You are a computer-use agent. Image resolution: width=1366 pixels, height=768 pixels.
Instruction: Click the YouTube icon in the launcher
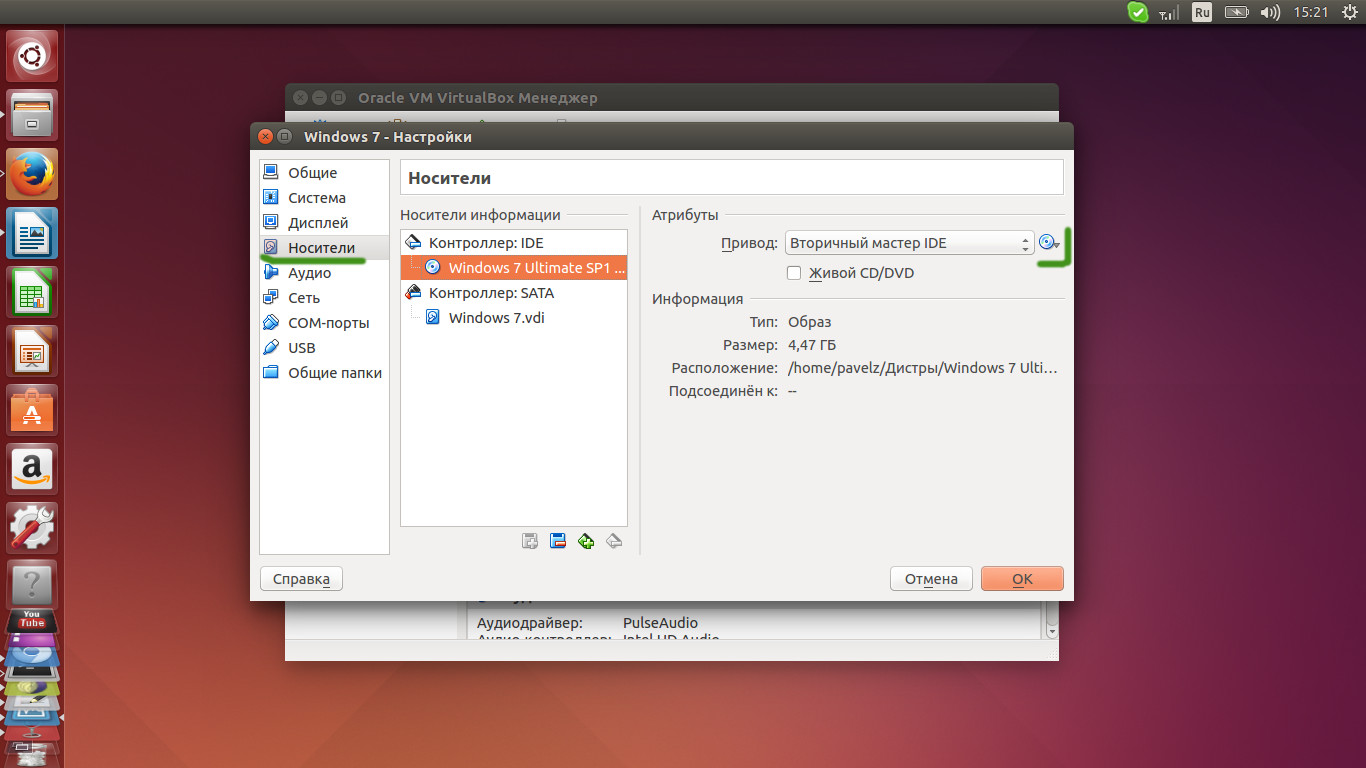[33, 622]
